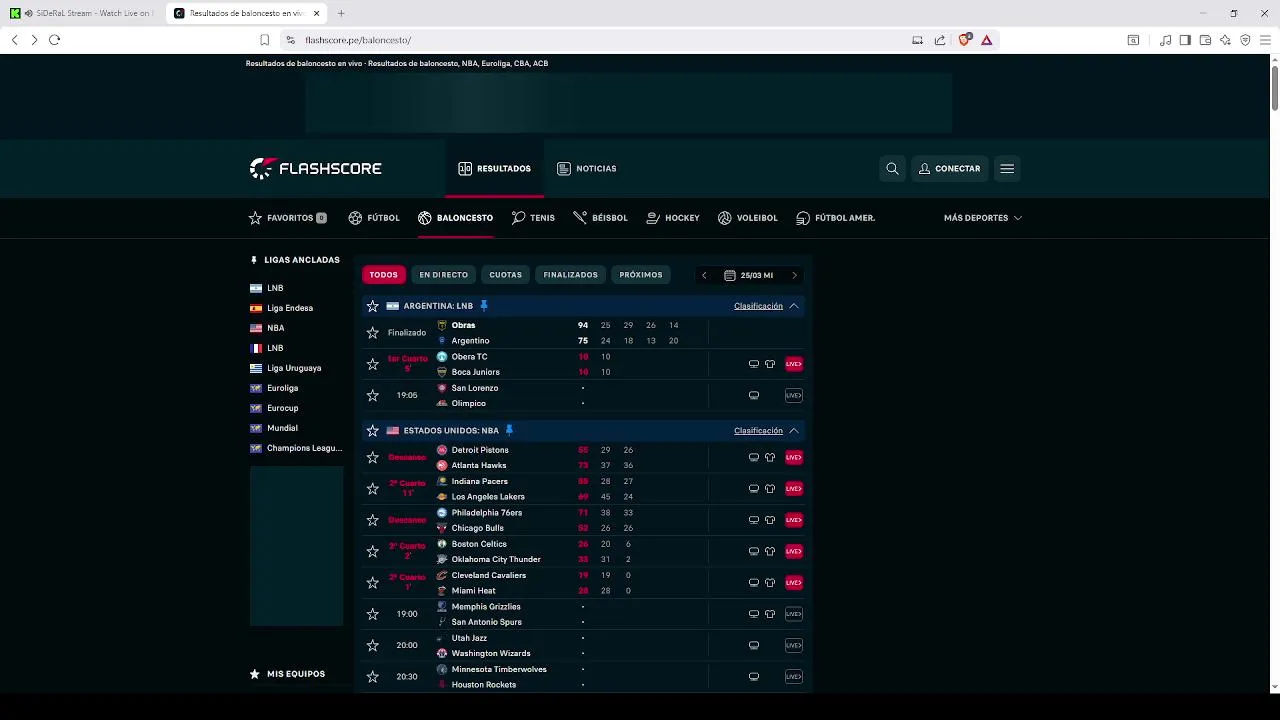Viewport: 1280px width, 720px height.
Task: Click LIVE badge for Pistons-Hawks match
Action: [x=794, y=458]
